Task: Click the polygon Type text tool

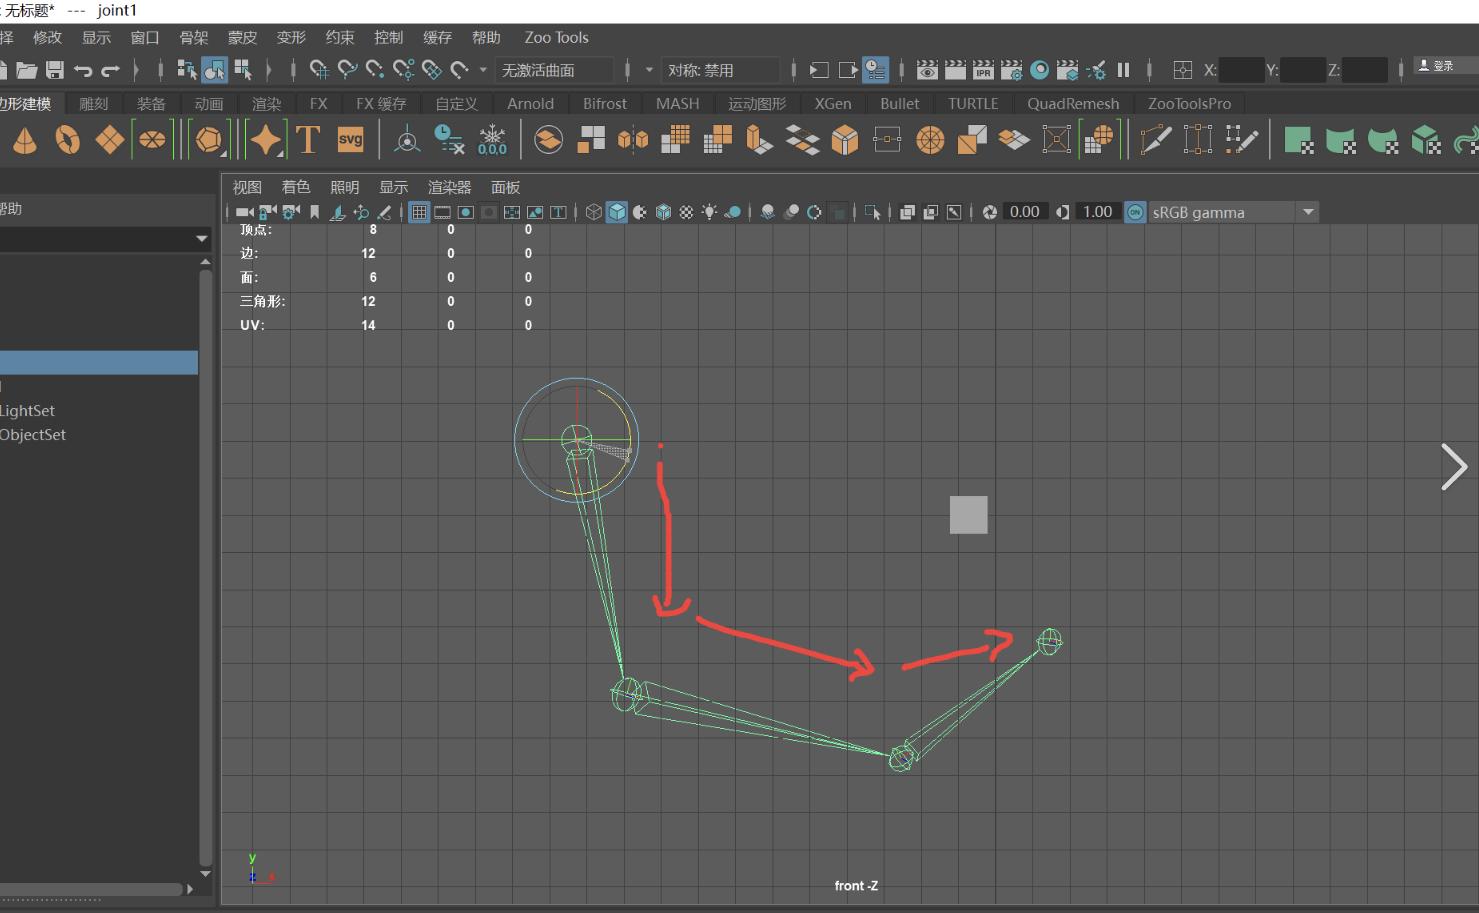Action: [308, 140]
